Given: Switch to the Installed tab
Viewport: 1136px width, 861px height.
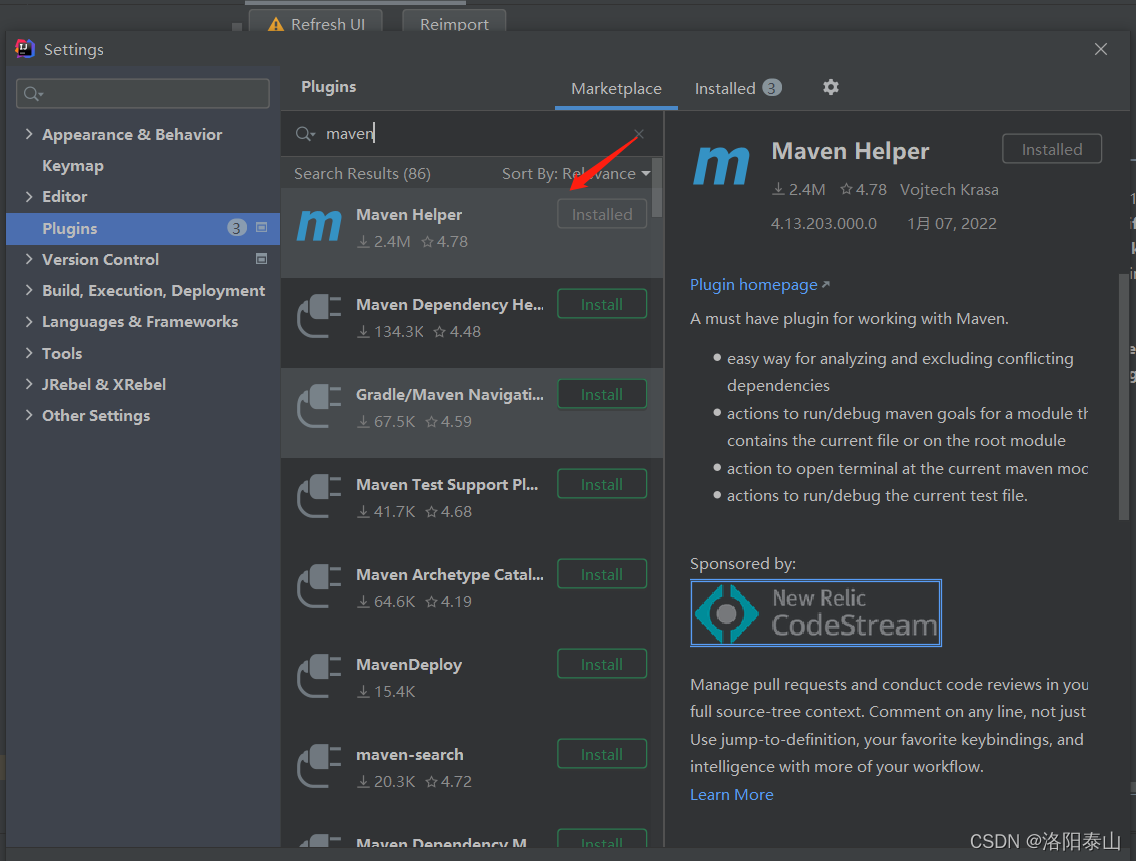Looking at the screenshot, I should tap(738, 88).
